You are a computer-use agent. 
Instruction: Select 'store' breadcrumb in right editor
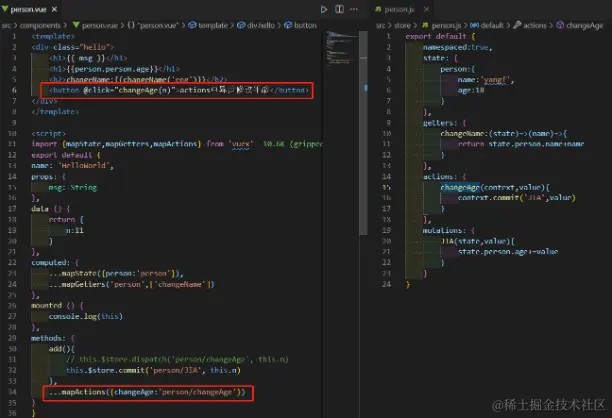(402, 25)
